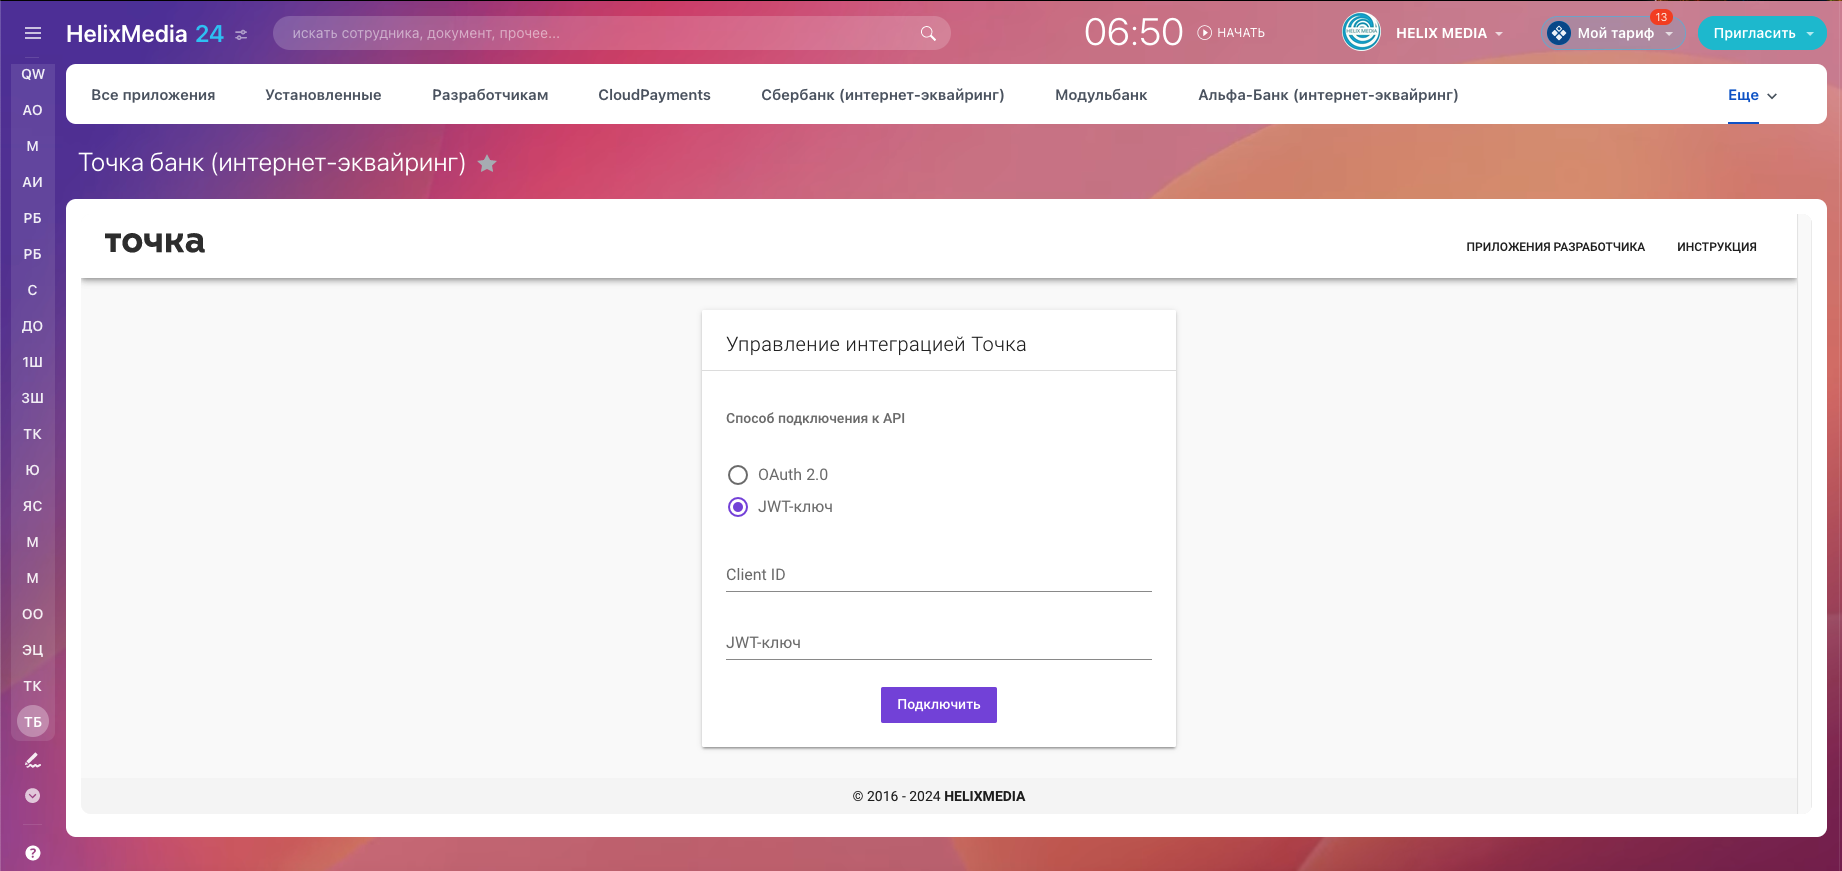1842x871 pixels.
Task: Click the search field for employees and documents
Action: [x=611, y=33]
